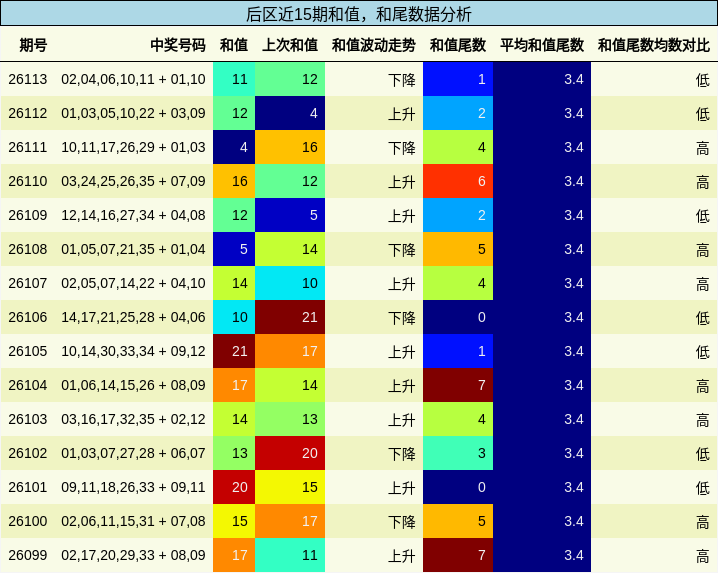Click winning numbers 02,06,11,15,31 + 07,08
Image resolution: width=718 pixels, height=573 pixels.
coord(133,521)
